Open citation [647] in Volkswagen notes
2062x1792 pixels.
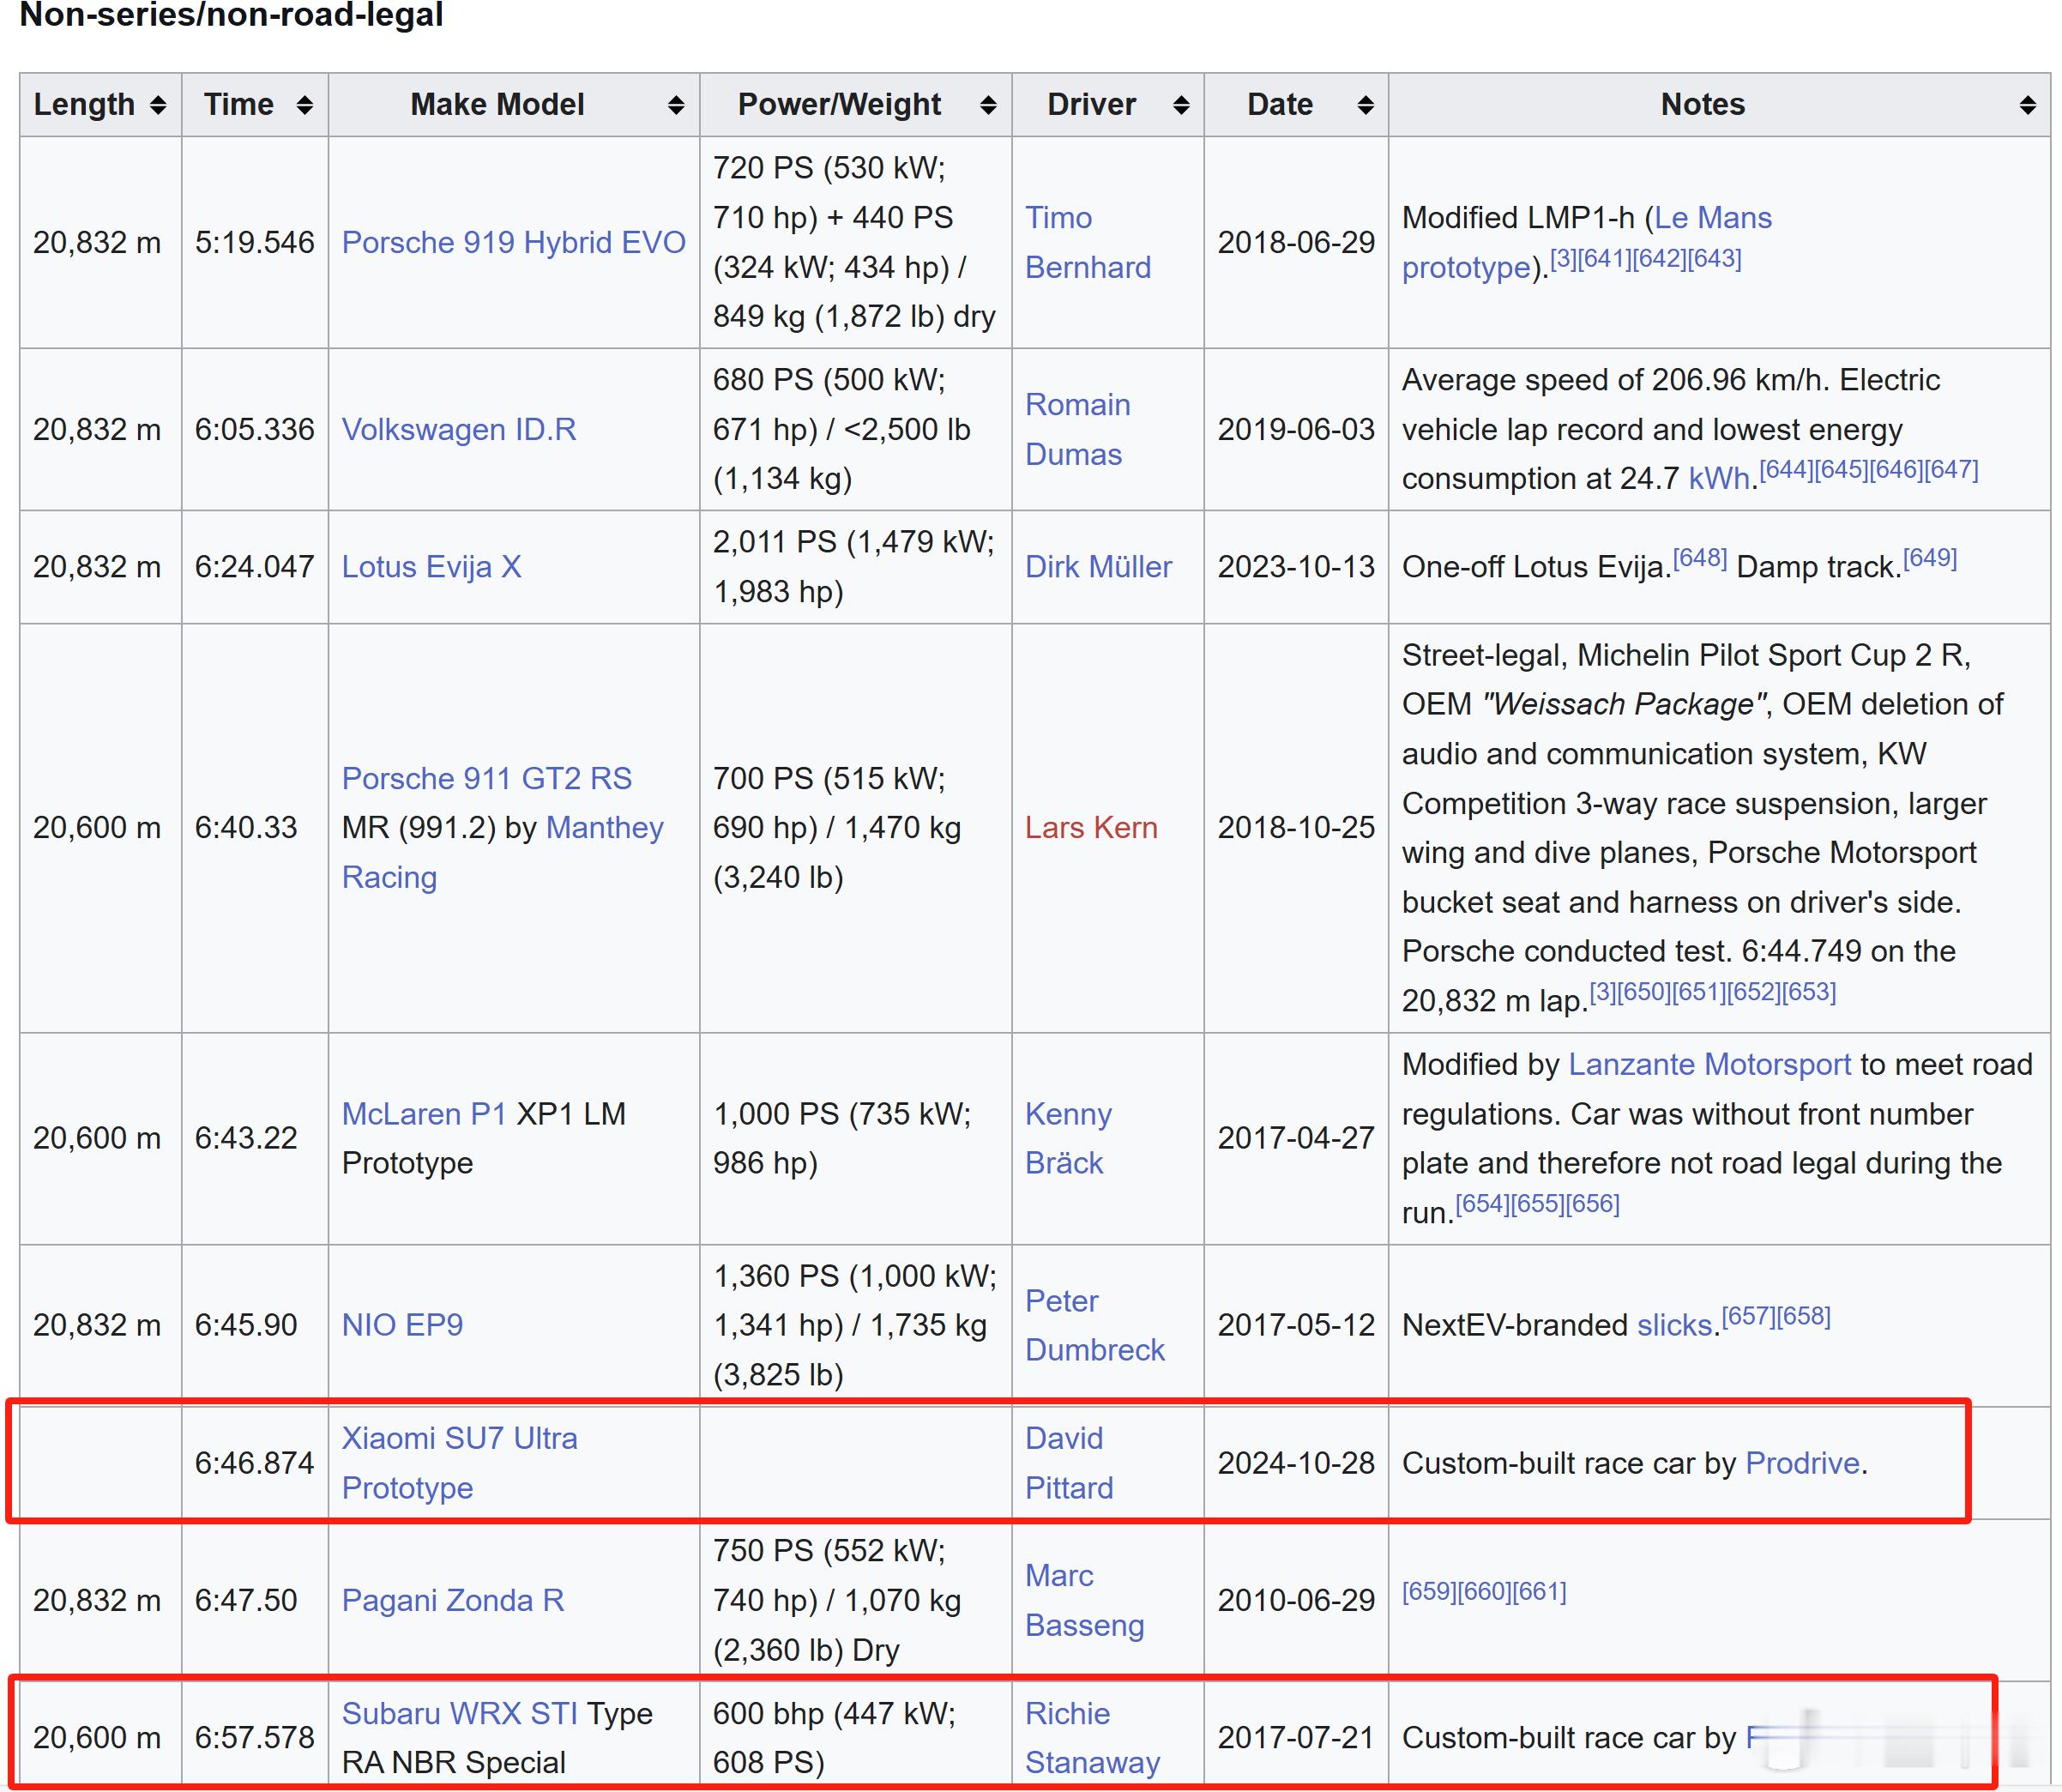coord(1951,470)
